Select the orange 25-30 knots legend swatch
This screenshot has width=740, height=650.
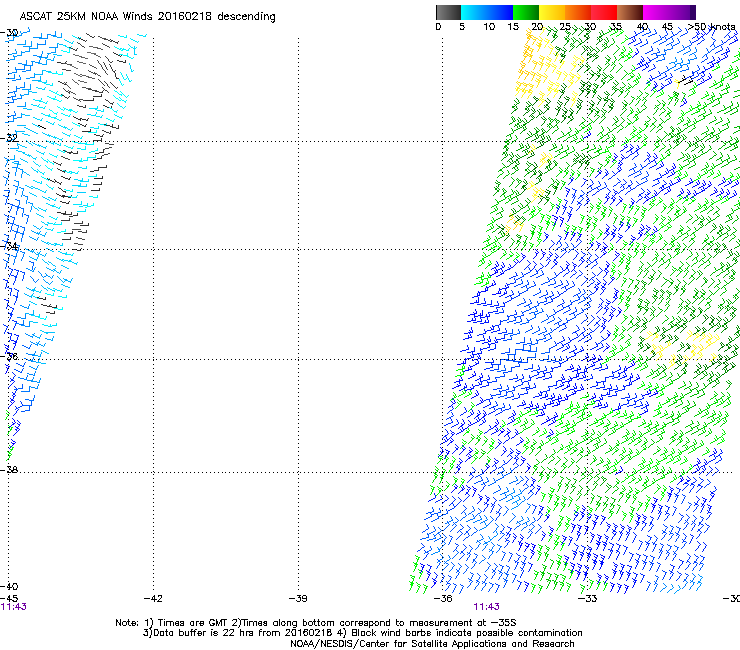pos(578,12)
